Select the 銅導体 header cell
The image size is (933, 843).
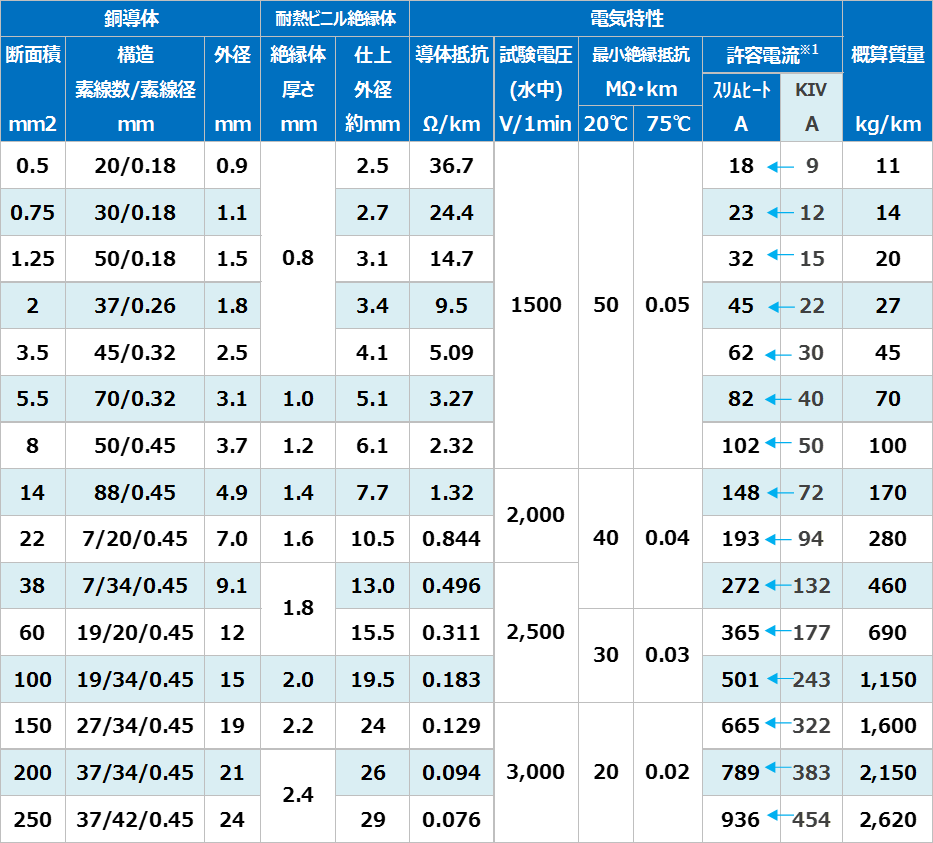[131, 19]
